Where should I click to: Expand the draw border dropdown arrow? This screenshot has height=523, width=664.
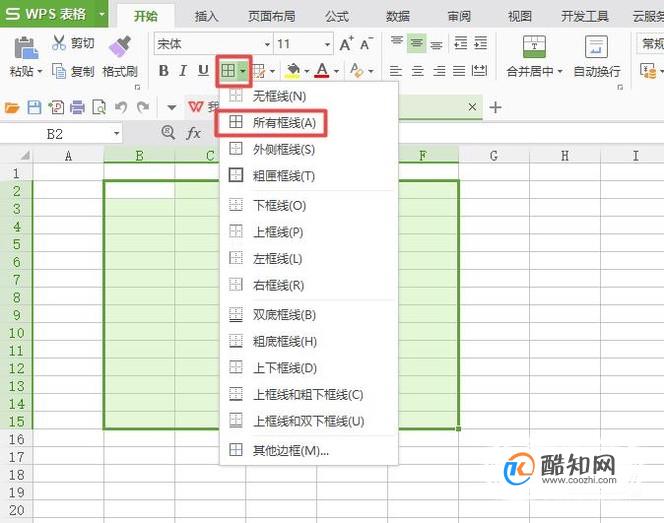coord(272,71)
